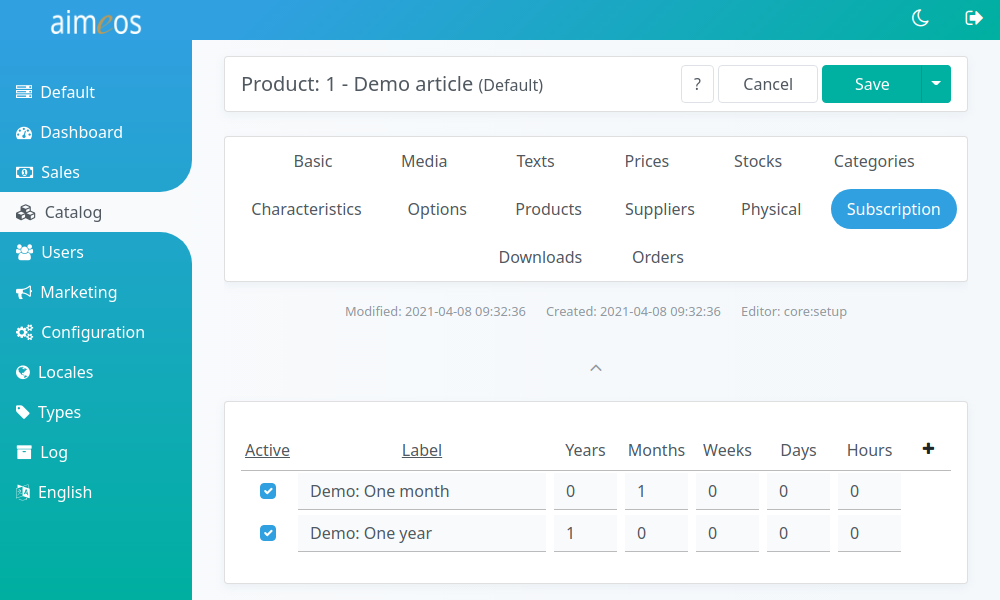Open the Categories tab
This screenshot has height=600, width=1000.
click(x=874, y=161)
